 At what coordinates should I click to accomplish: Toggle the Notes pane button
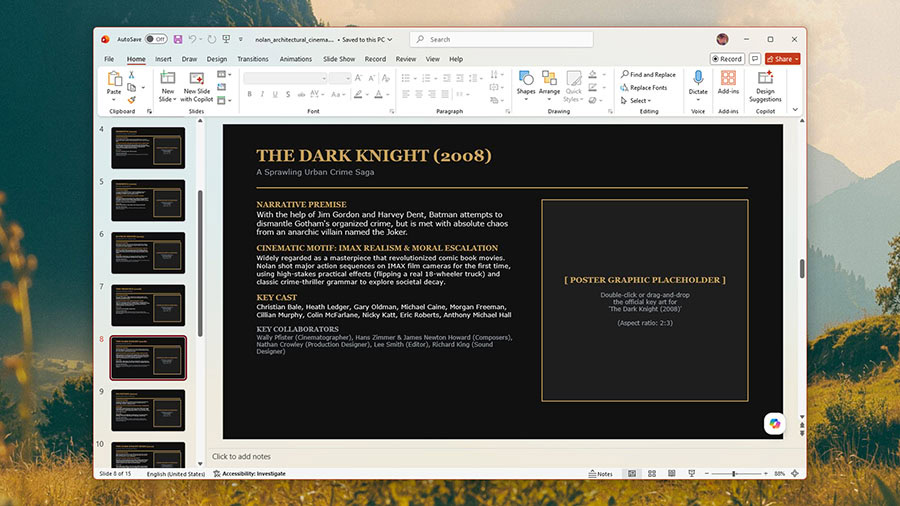pyautogui.click(x=600, y=474)
